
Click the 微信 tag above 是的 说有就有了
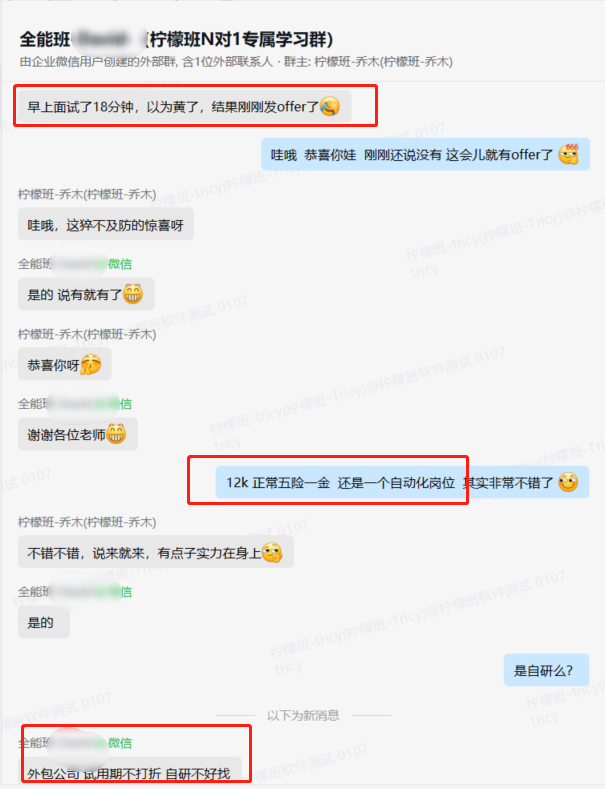pyautogui.click(x=120, y=264)
